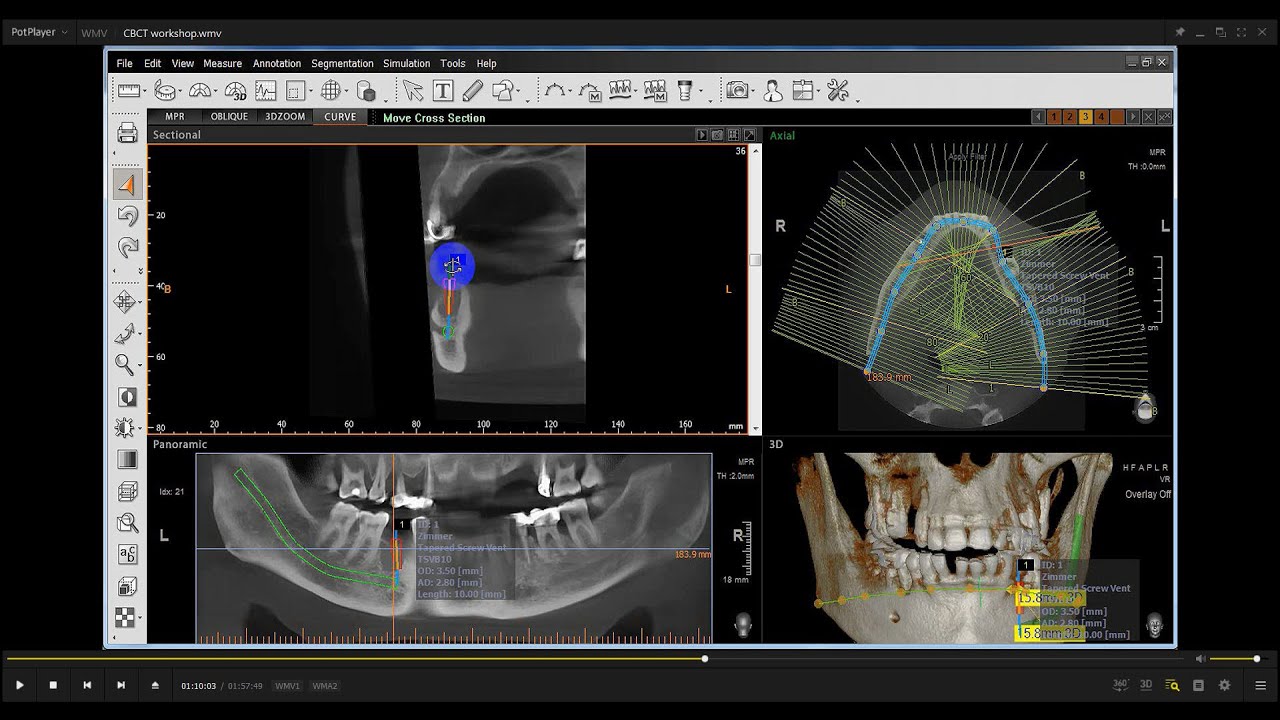The width and height of the screenshot is (1280, 720).
Task: Click the Sectional view vertical scrollbar thumb
Action: pos(755,260)
